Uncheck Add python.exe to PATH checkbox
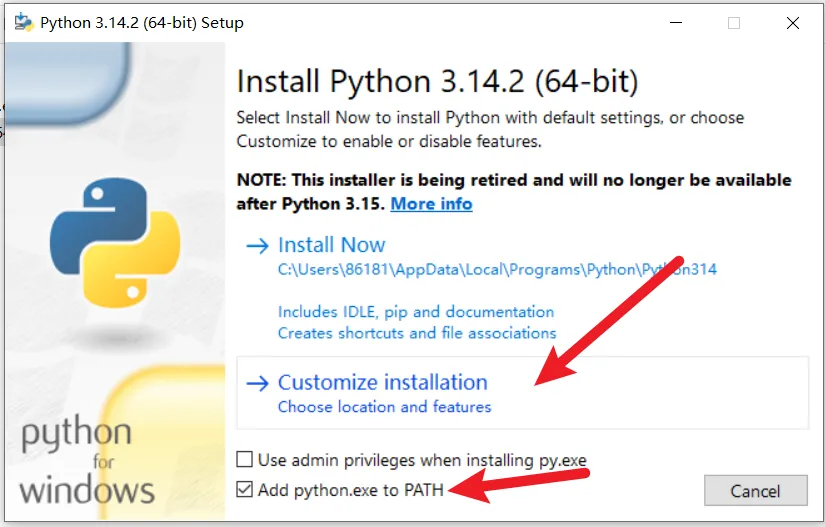Viewport: 825px width, 527px height. 245,490
